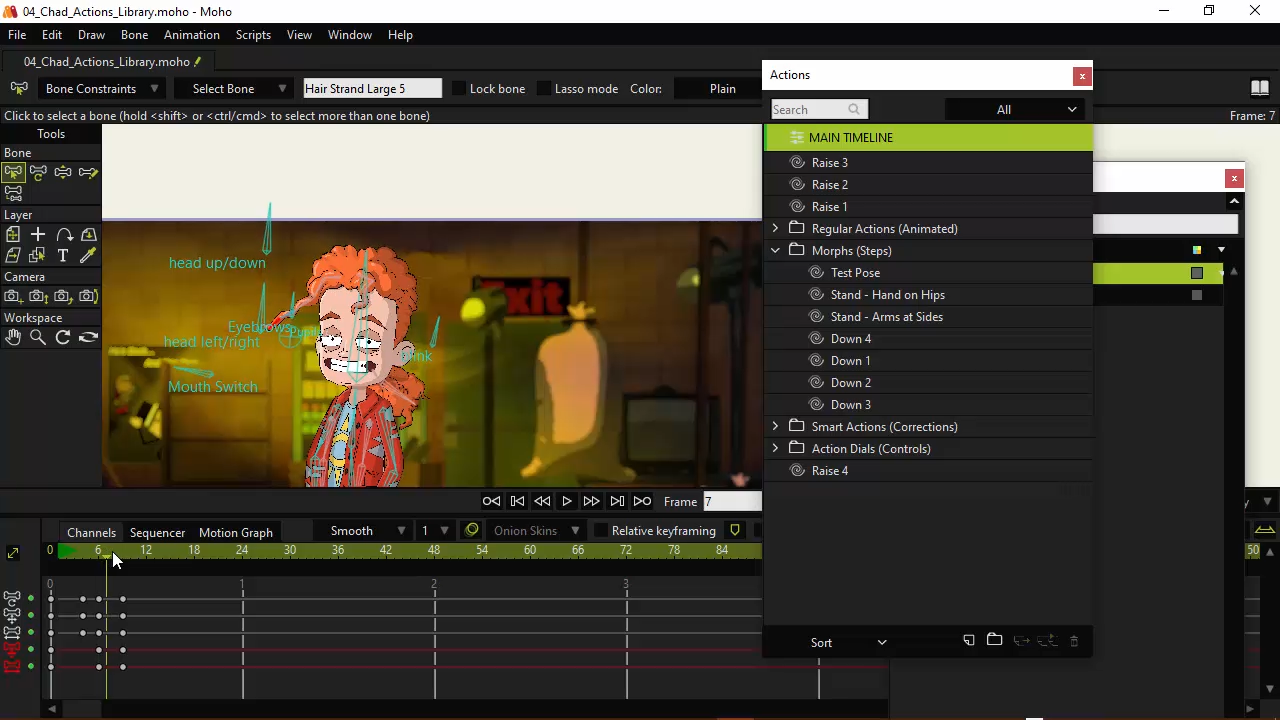This screenshot has width=1280, height=720.
Task: Choose the Pan Workspace hand tool
Action: pos(13,338)
